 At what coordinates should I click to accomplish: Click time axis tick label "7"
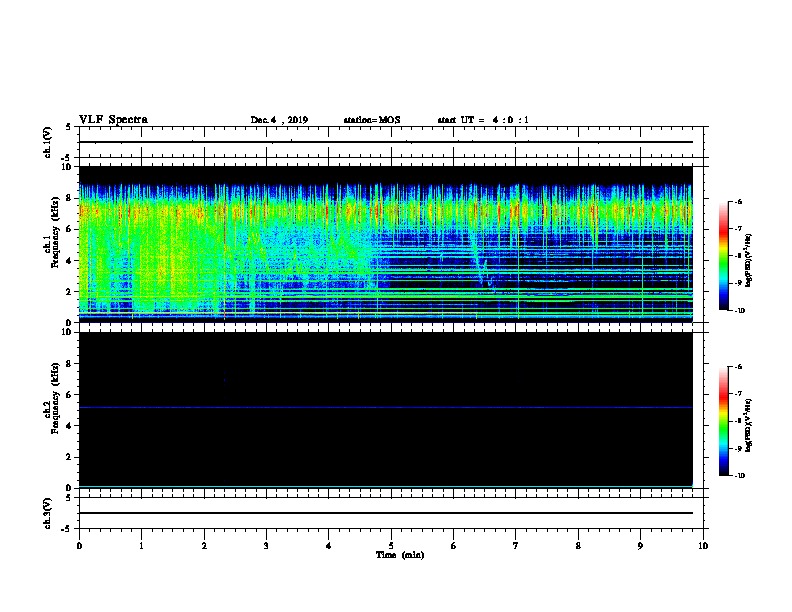coord(516,546)
